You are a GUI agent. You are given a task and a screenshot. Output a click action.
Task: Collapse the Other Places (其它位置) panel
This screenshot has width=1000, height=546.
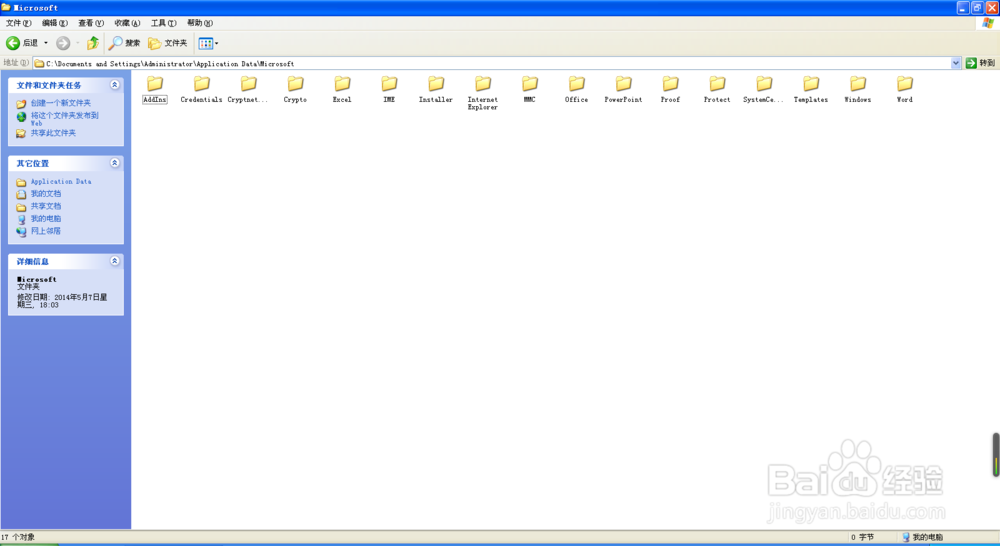(x=115, y=163)
